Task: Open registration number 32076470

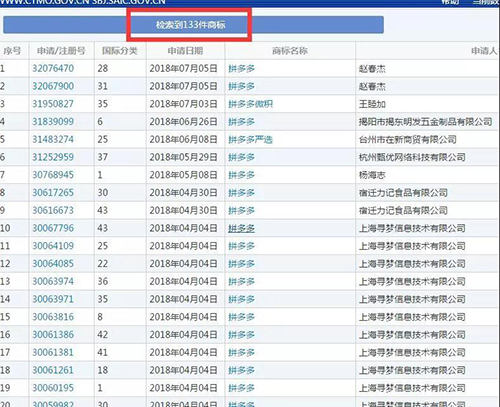Action: click(53, 68)
